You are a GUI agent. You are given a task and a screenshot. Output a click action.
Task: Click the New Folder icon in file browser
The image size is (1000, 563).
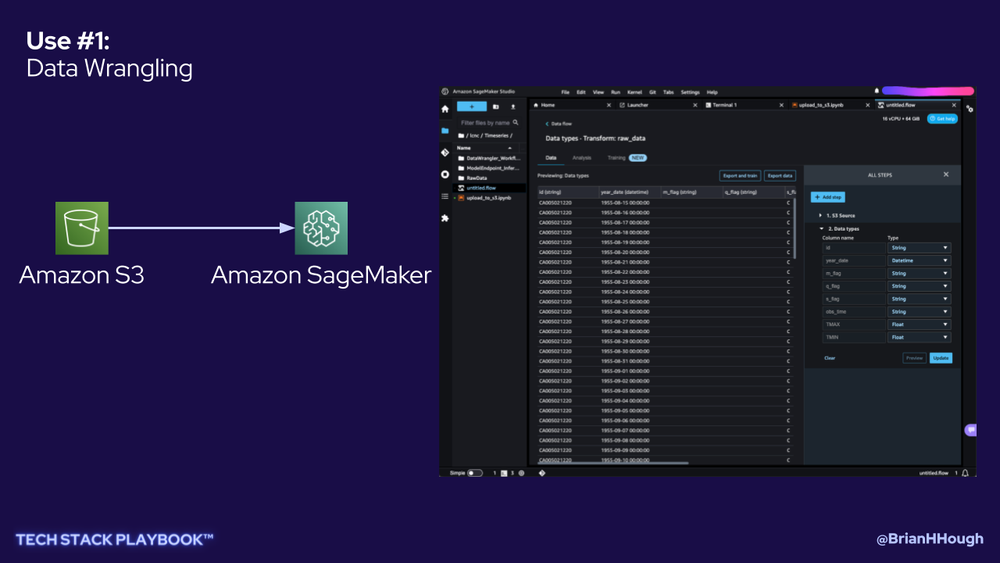coord(496,106)
